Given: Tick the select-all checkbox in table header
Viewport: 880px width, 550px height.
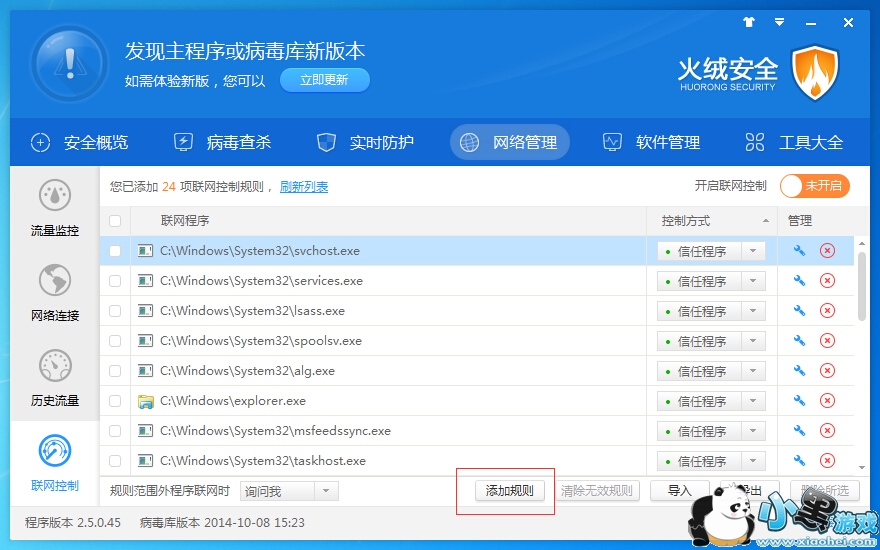Looking at the screenshot, I should click(x=115, y=221).
